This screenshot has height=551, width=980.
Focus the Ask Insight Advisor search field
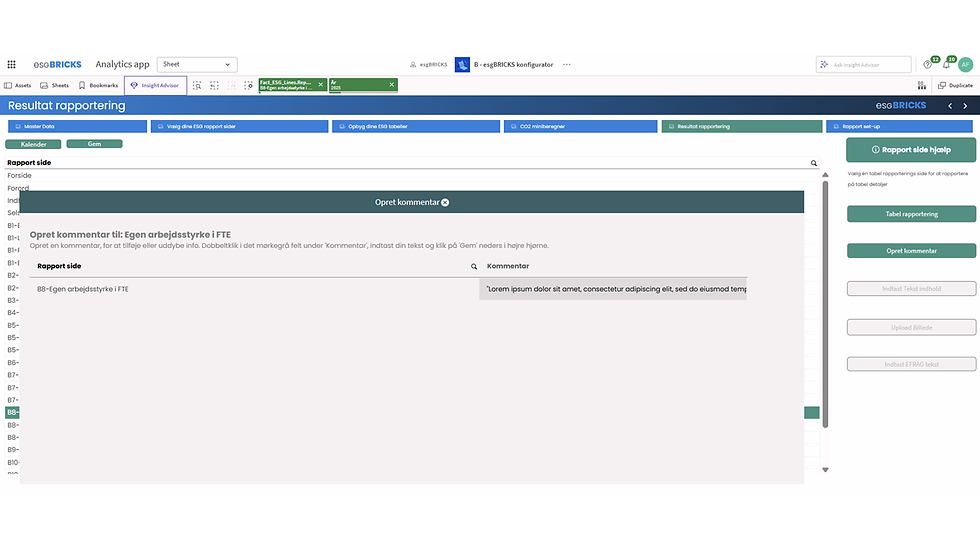point(863,64)
